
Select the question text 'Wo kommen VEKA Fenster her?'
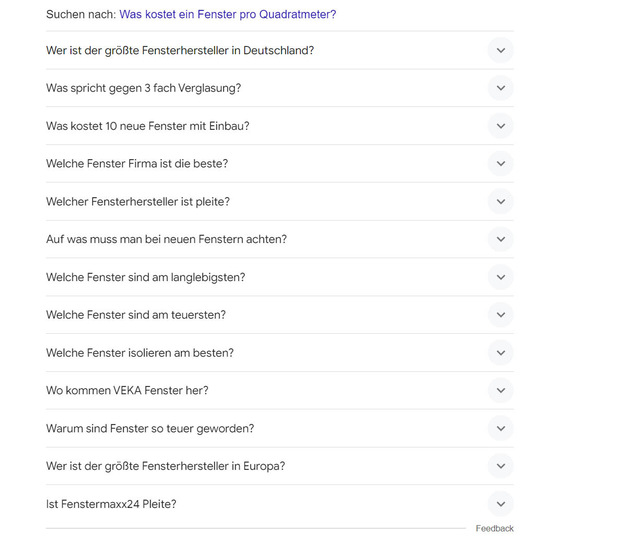tap(127, 391)
